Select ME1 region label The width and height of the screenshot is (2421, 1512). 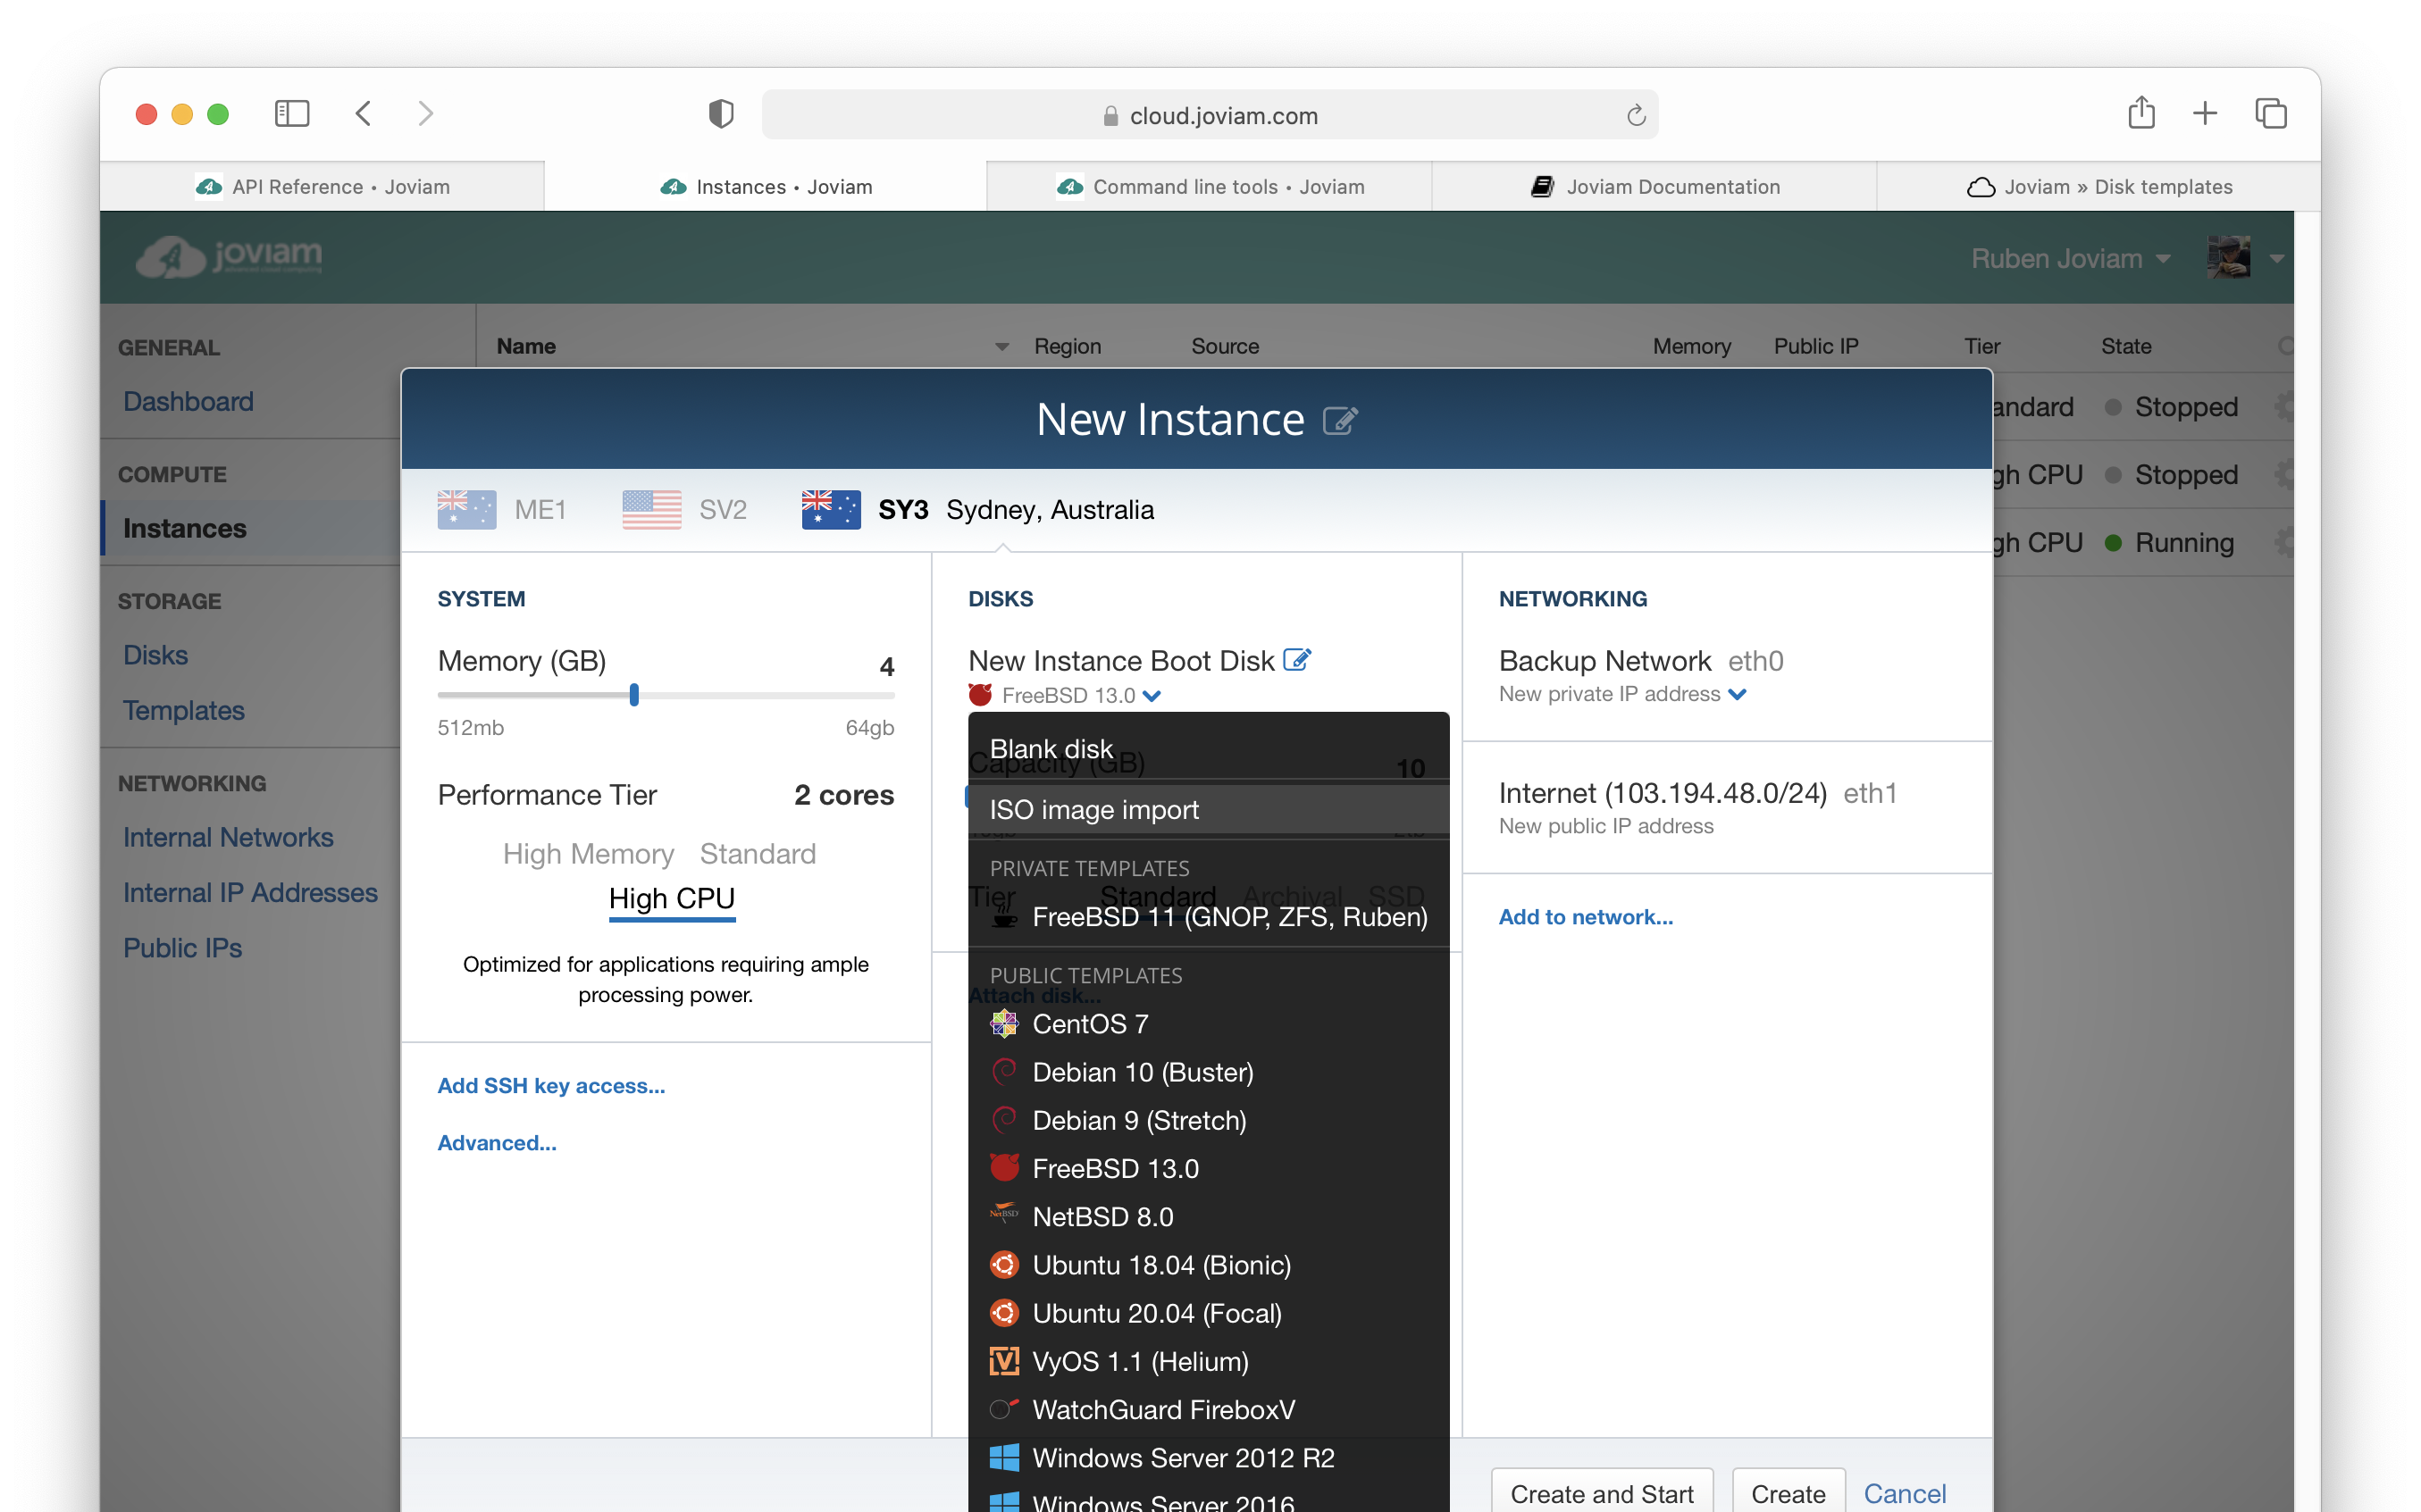pyautogui.click(x=540, y=510)
